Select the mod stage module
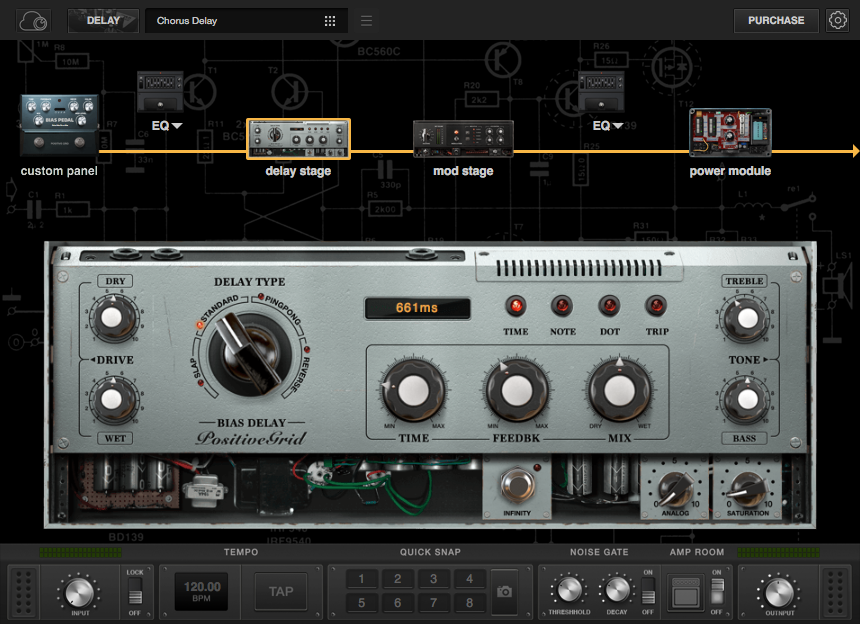The width and height of the screenshot is (860, 624). (463, 139)
